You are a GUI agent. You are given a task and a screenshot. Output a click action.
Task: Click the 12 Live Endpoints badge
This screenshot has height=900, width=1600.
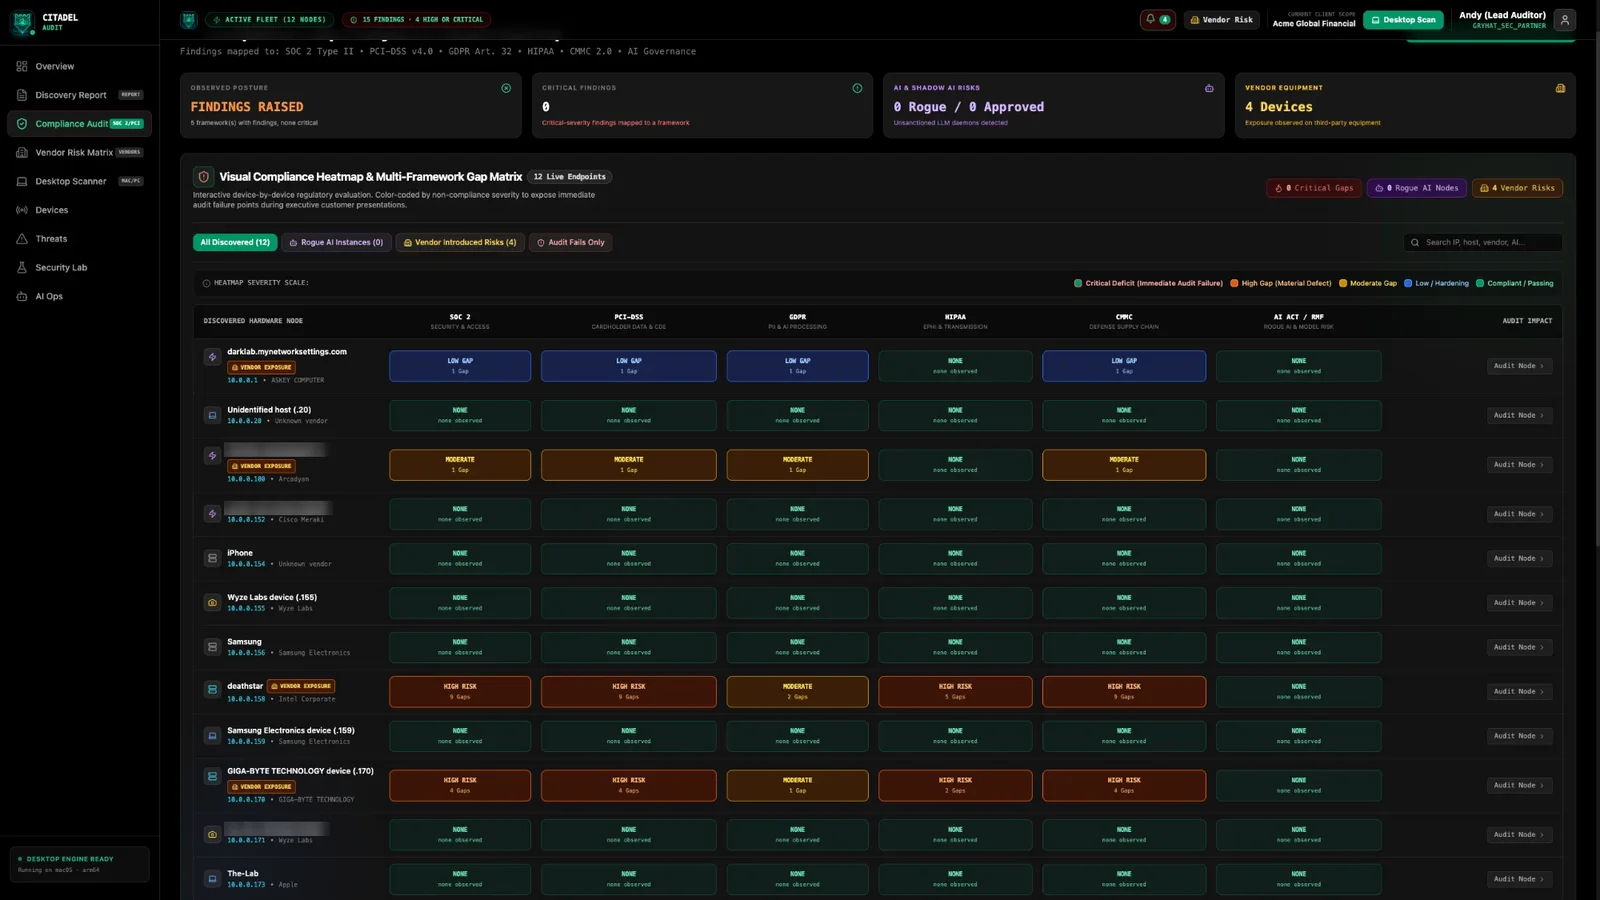569,177
